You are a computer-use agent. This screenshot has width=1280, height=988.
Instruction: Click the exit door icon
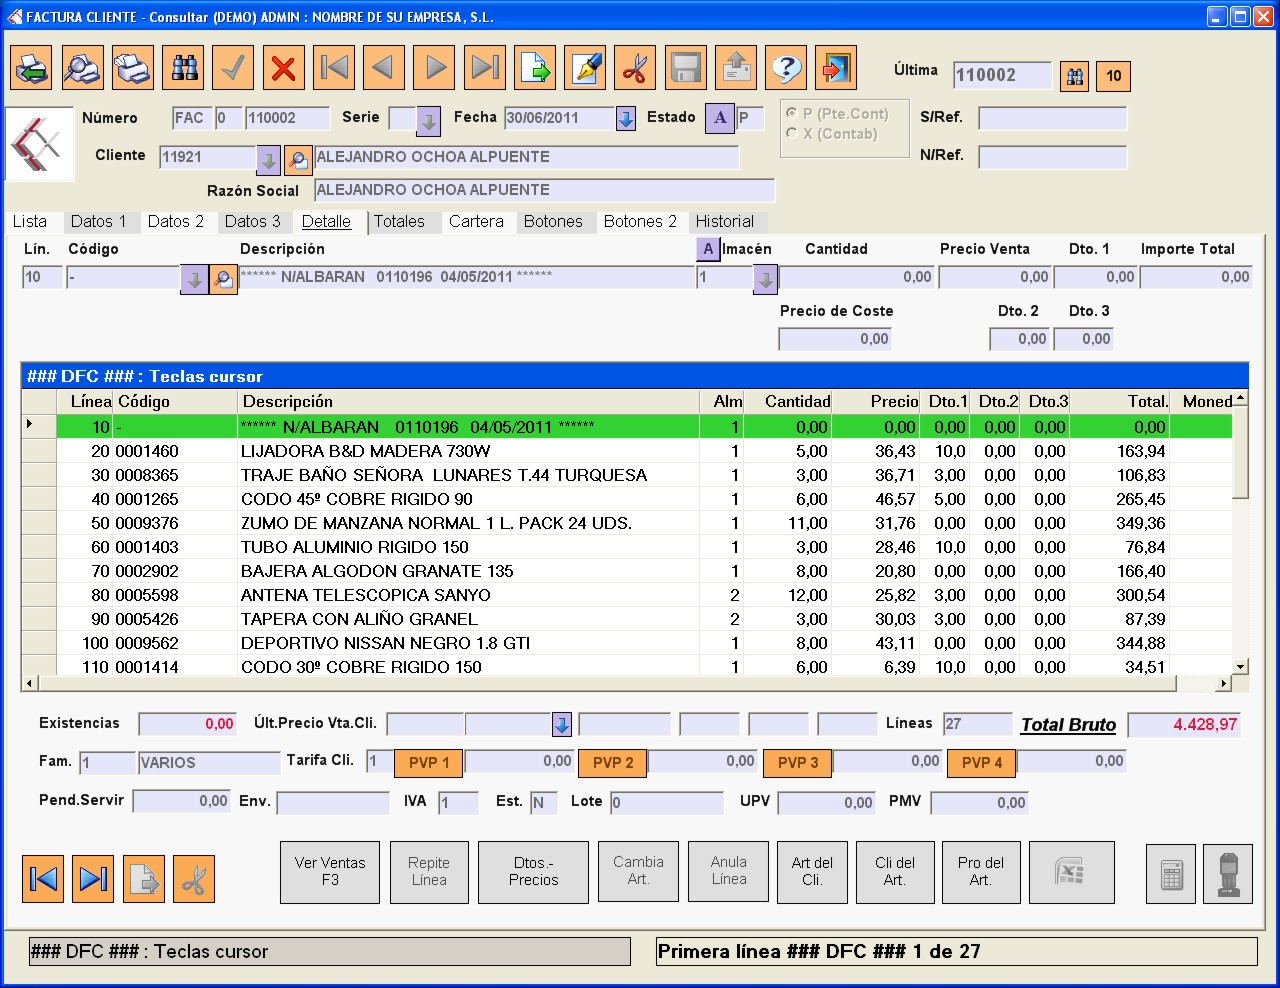coord(836,68)
